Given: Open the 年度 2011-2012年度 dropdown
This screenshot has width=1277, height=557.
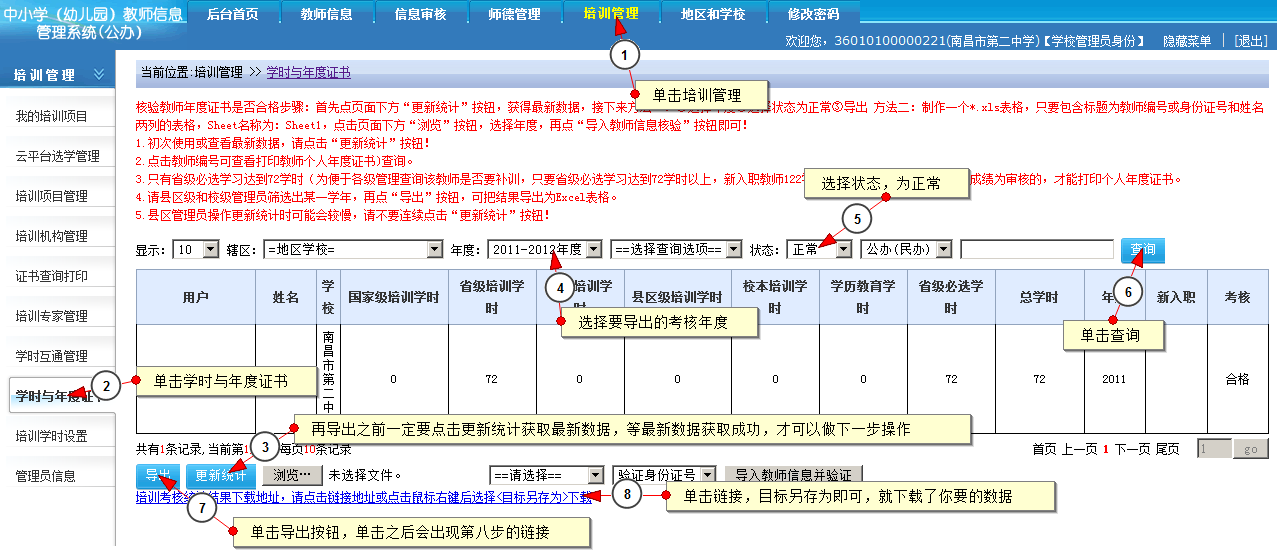Looking at the screenshot, I should click(545, 249).
